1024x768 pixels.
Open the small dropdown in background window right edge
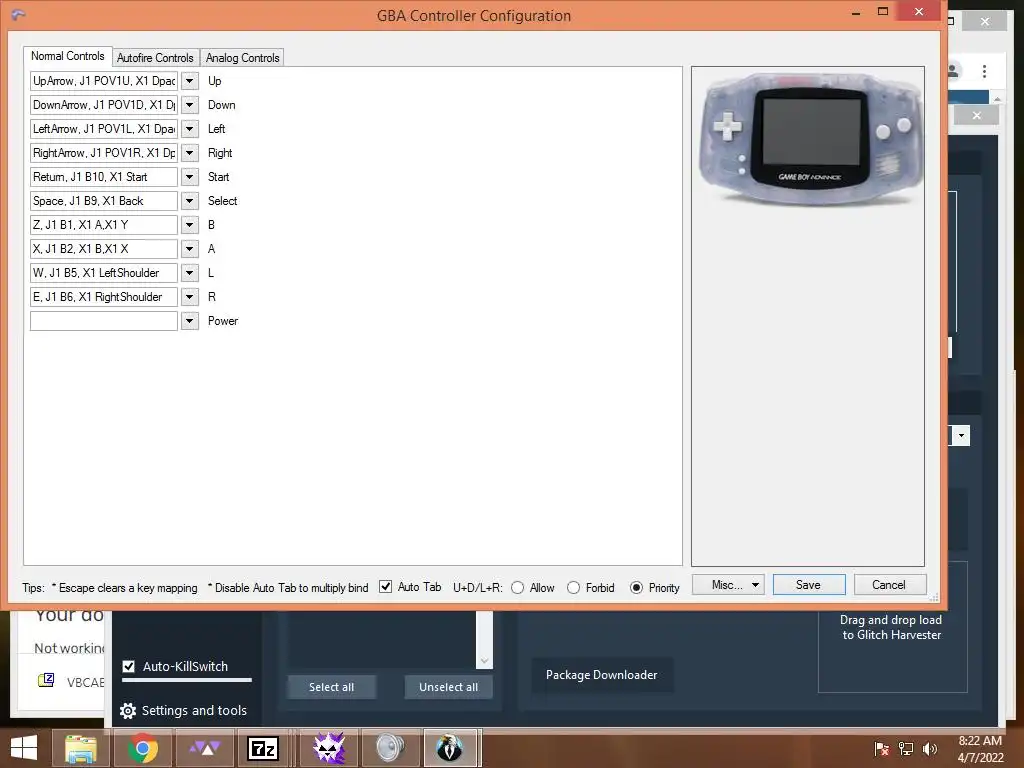(x=961, y=436)
